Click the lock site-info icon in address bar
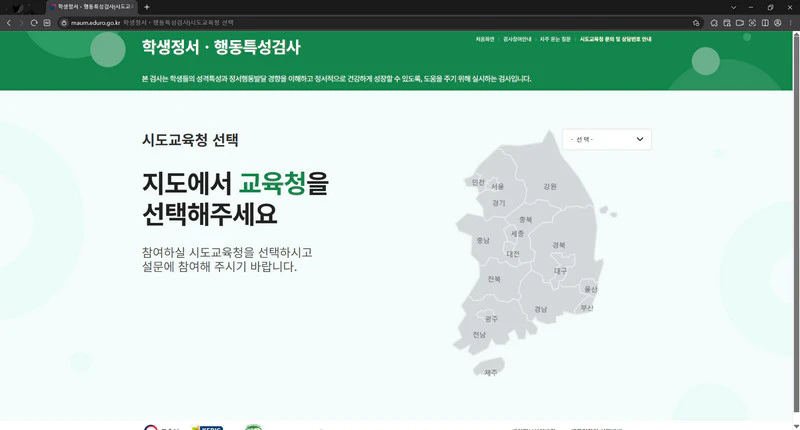800x430 pixels. point(64,22)
